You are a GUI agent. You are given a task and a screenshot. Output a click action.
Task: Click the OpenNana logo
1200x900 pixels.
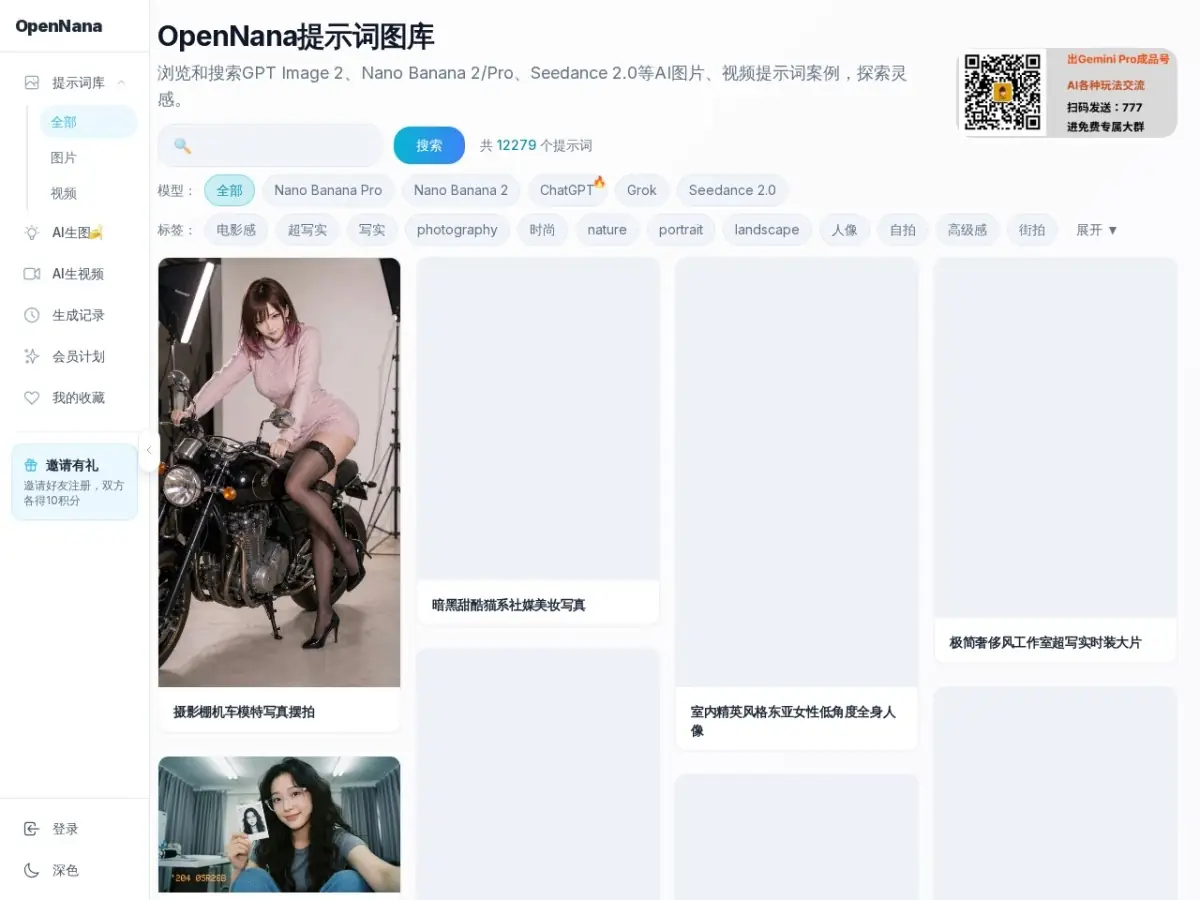point(59,26)
